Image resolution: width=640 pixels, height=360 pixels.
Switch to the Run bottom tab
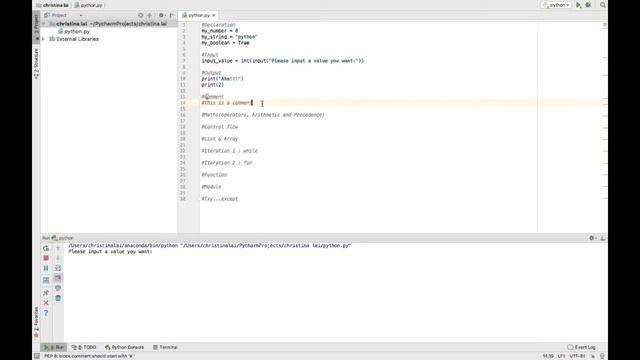tap(54, 347)
